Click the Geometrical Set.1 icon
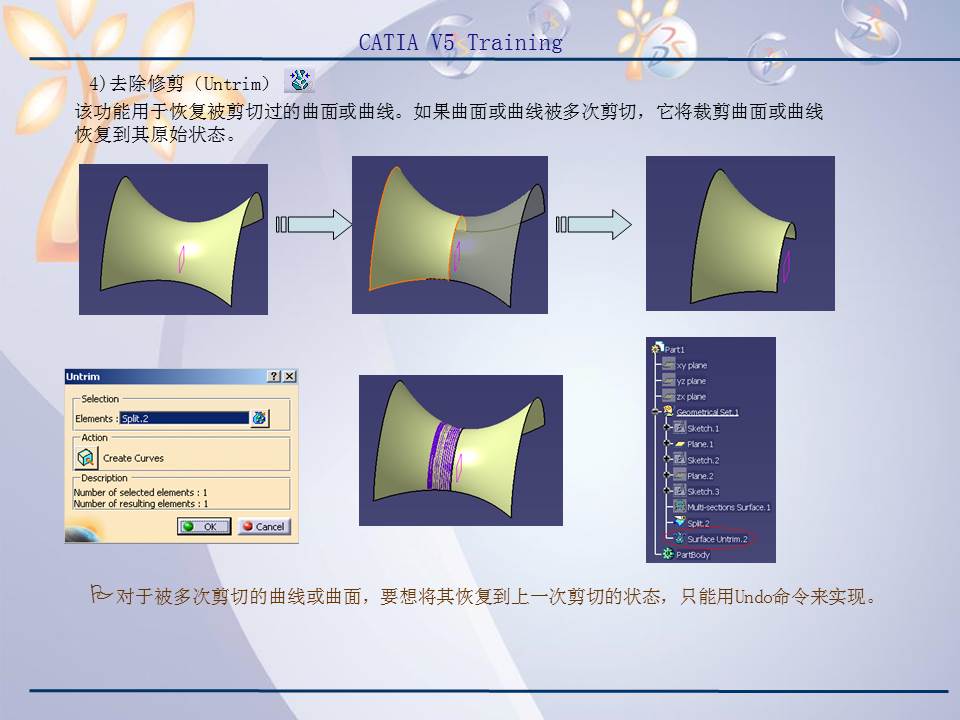Image resolution: width=960 pixels, height=720 pixels. coord(668,411)
